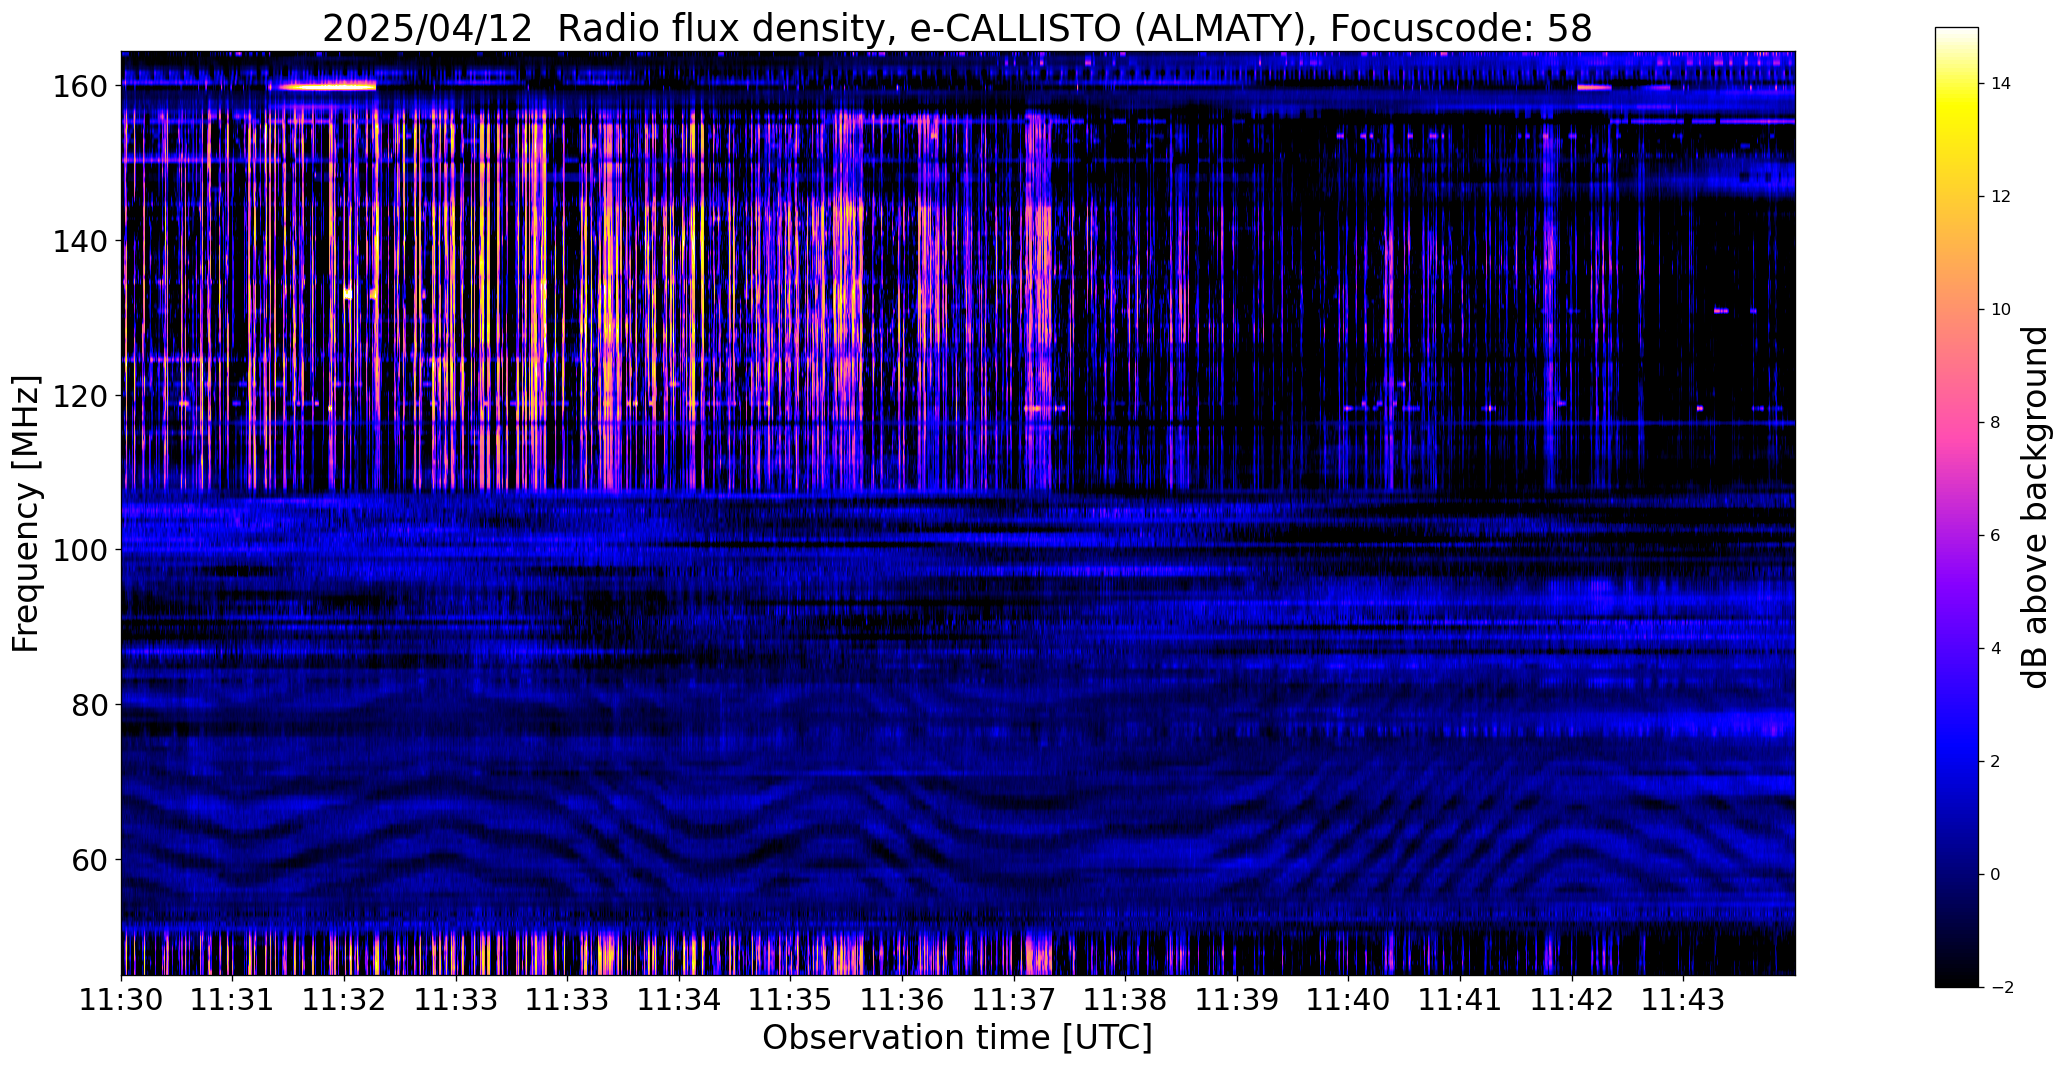Click the 'Observation time [UTC]' x-axis label

(957, 1038)
